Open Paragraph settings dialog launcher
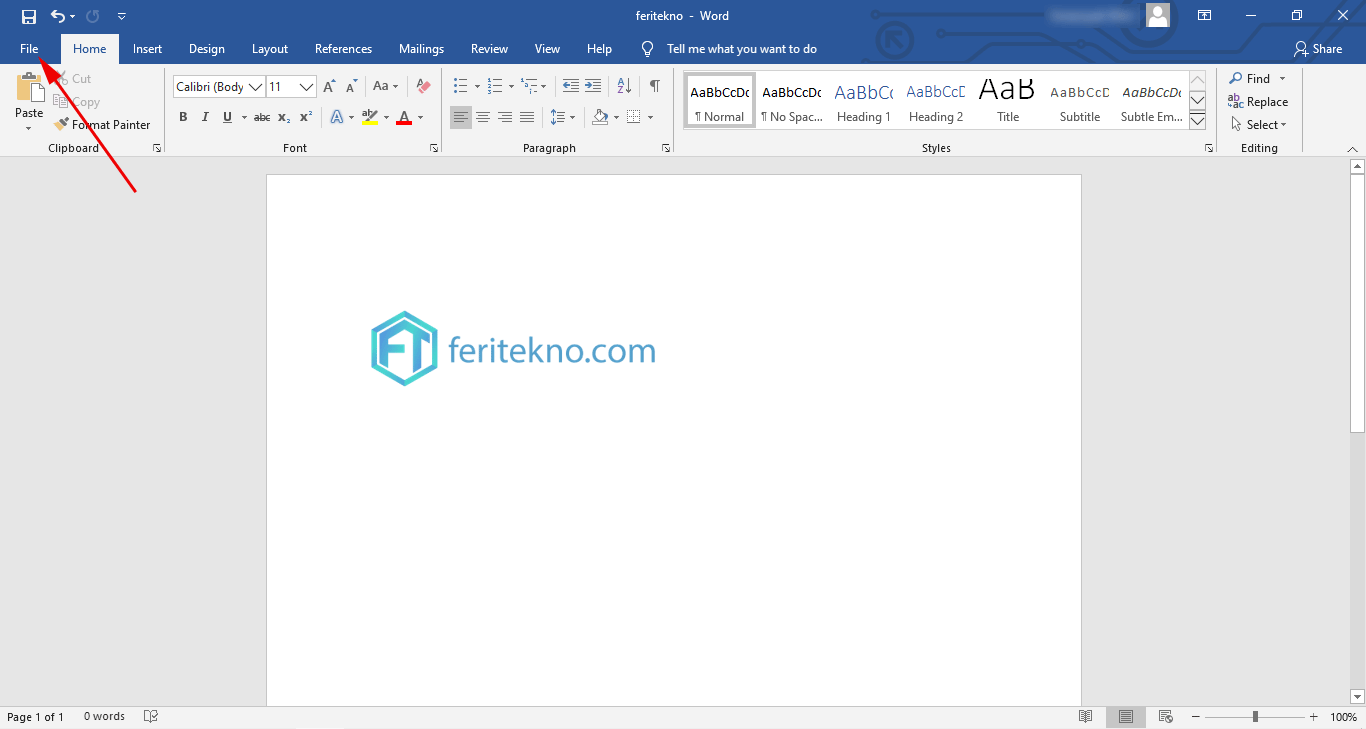Screen dimensions: 1366x729 tap(666, 148)
